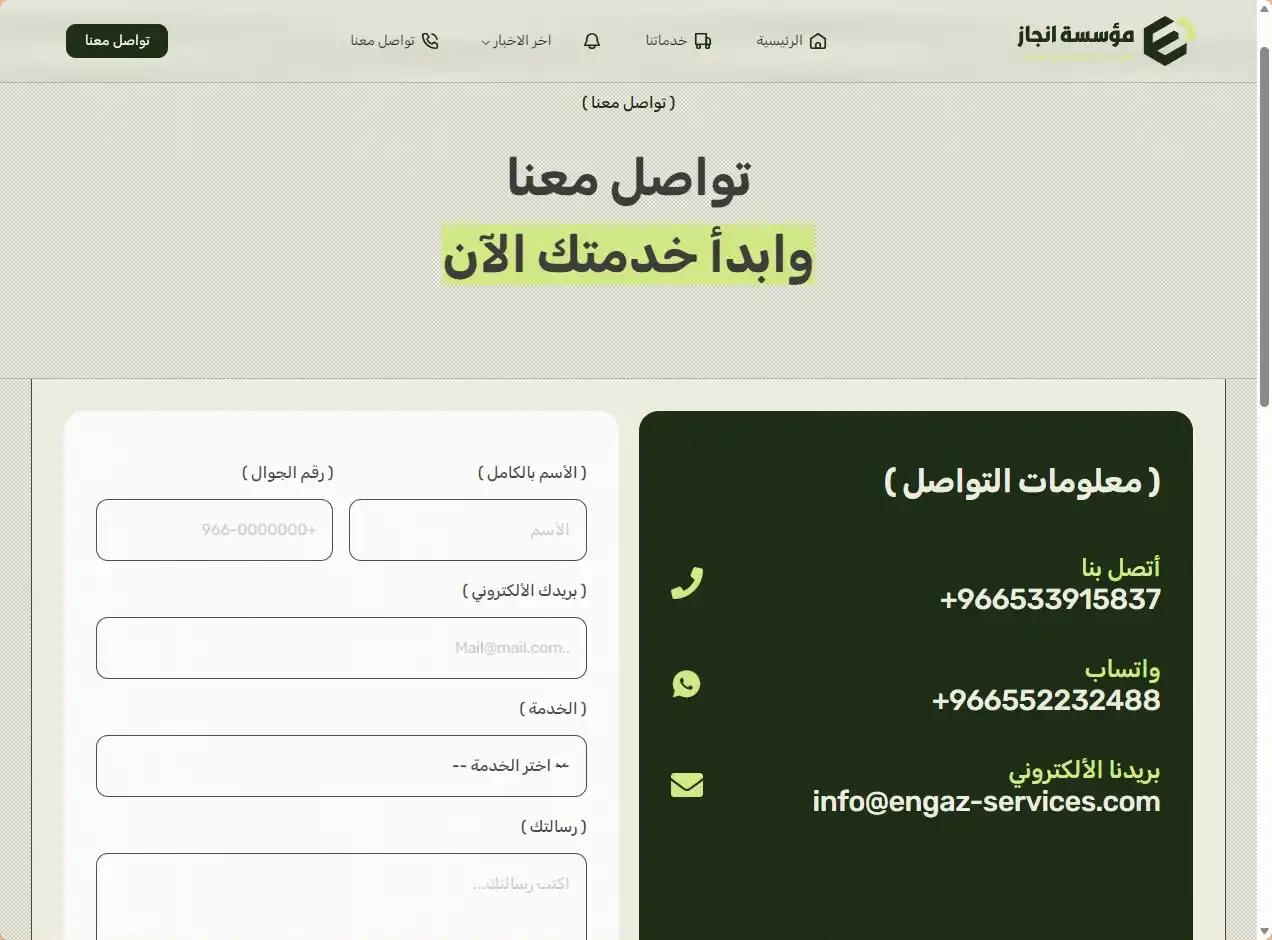
Task: Click the معلومات التواصل heading
Action: point(1022,482)
